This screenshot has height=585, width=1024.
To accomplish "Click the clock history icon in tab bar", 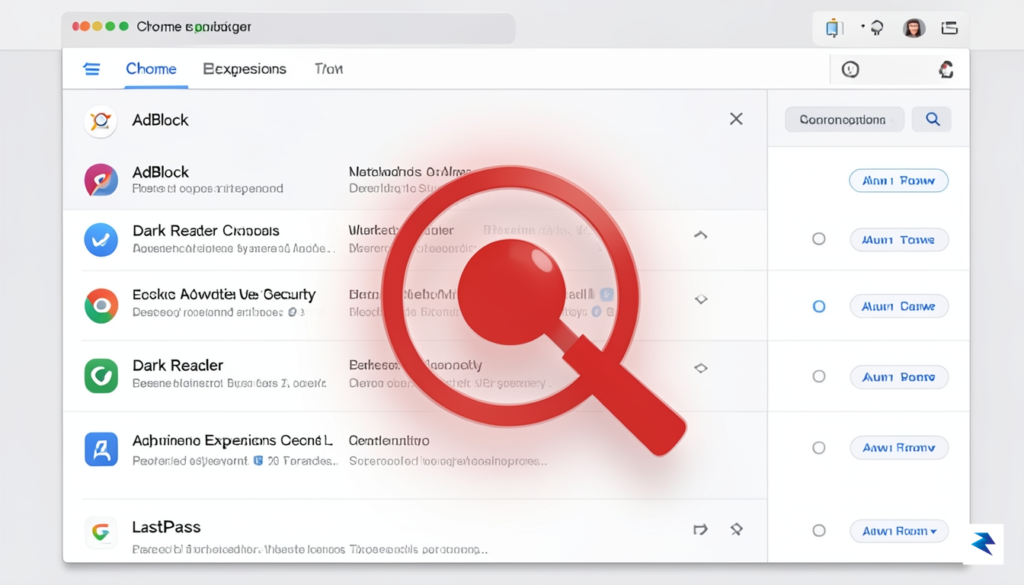I will pos(850,69).
